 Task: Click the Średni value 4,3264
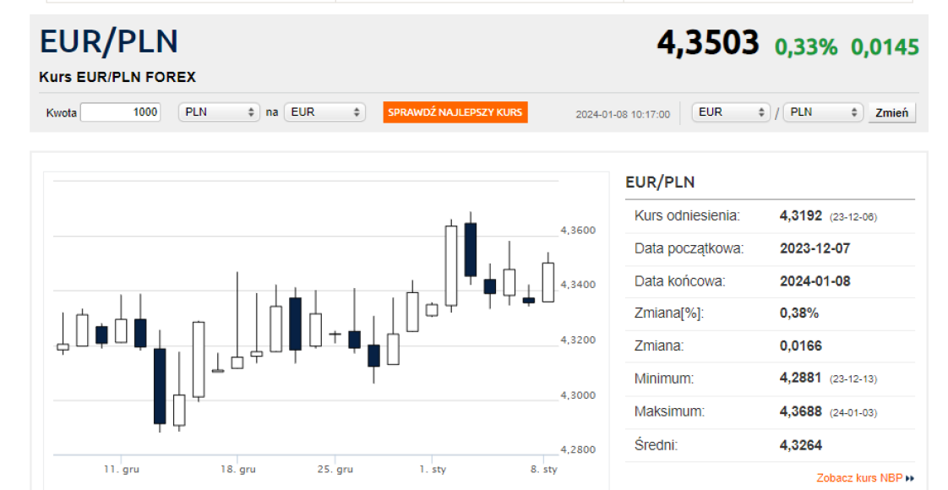[800, 446]
